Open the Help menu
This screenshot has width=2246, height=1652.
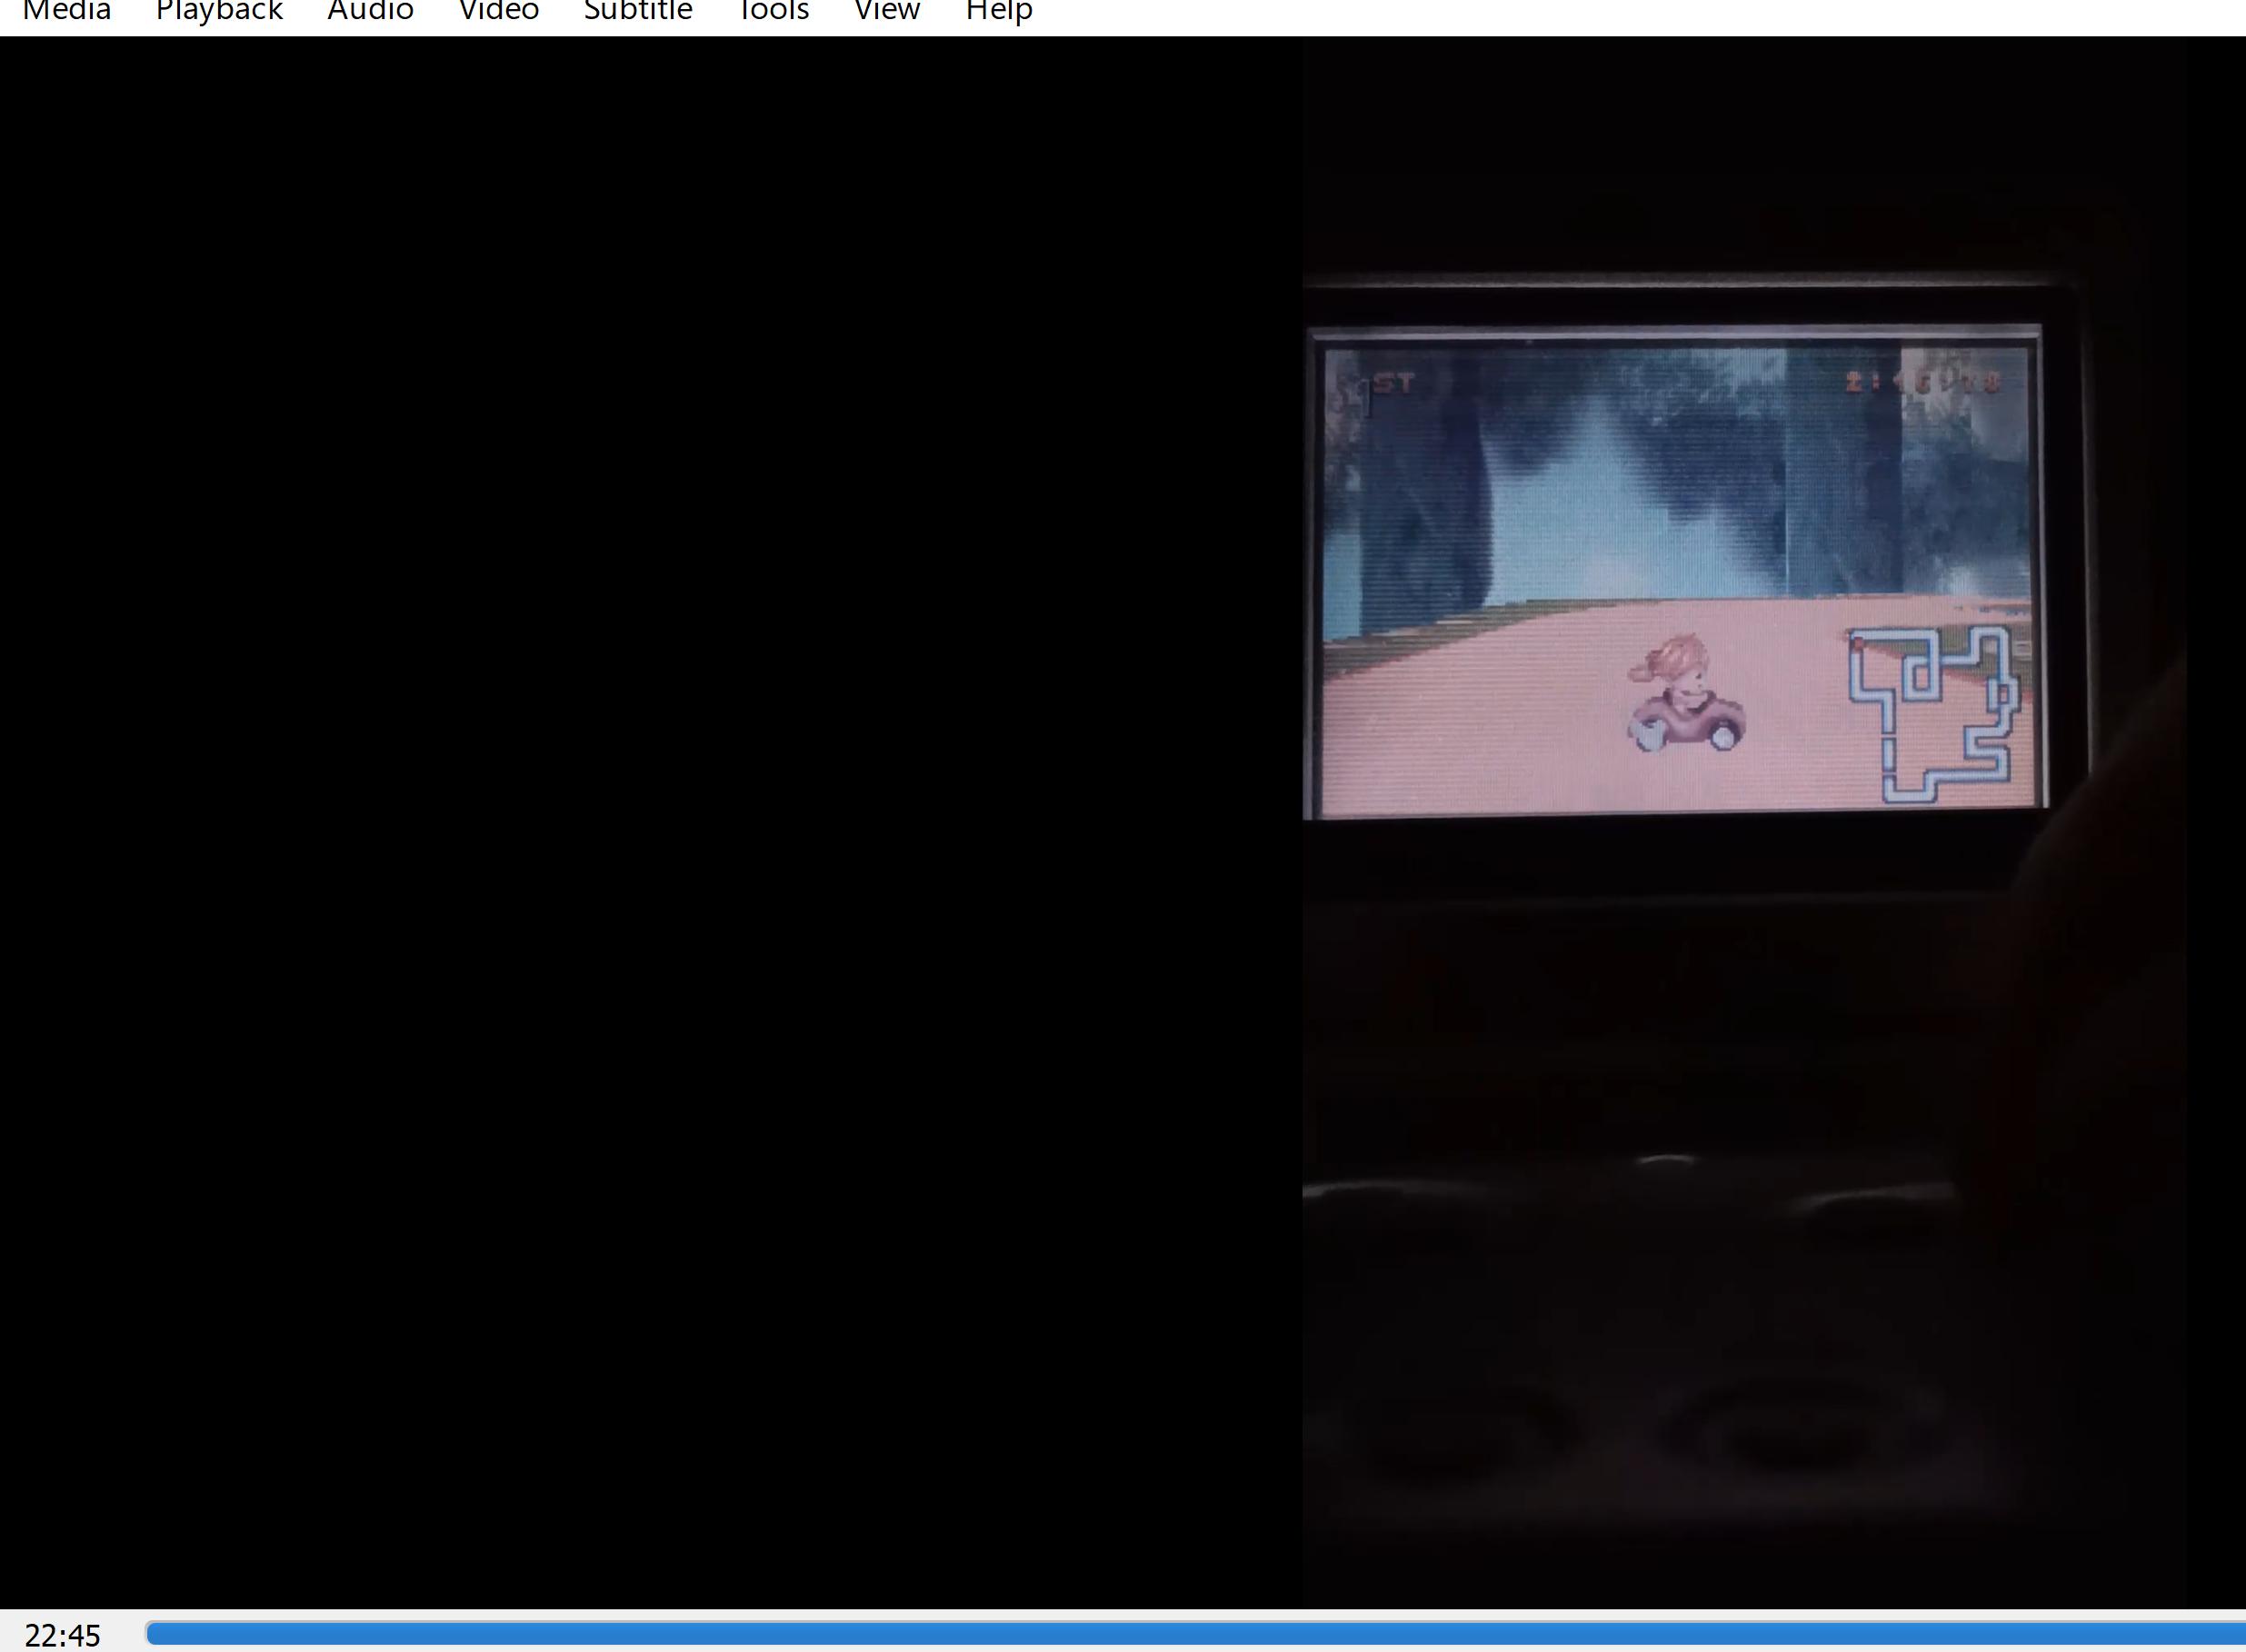(x=998, y=11)
